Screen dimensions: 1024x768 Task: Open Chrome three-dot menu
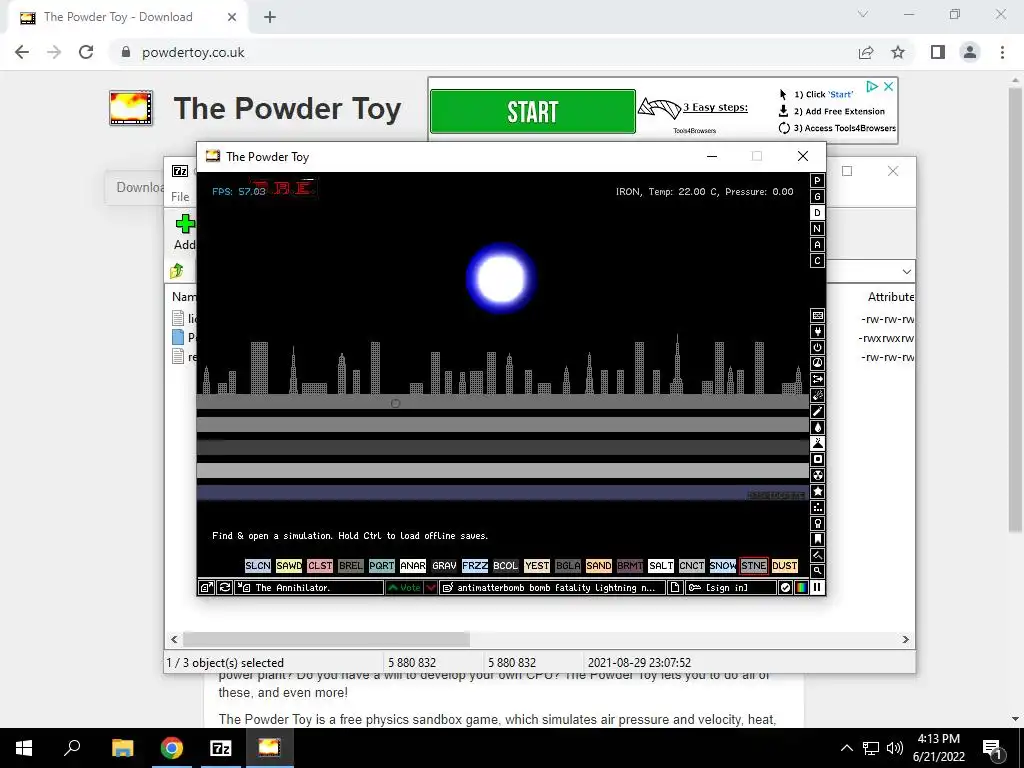(x=1002, y=52)
